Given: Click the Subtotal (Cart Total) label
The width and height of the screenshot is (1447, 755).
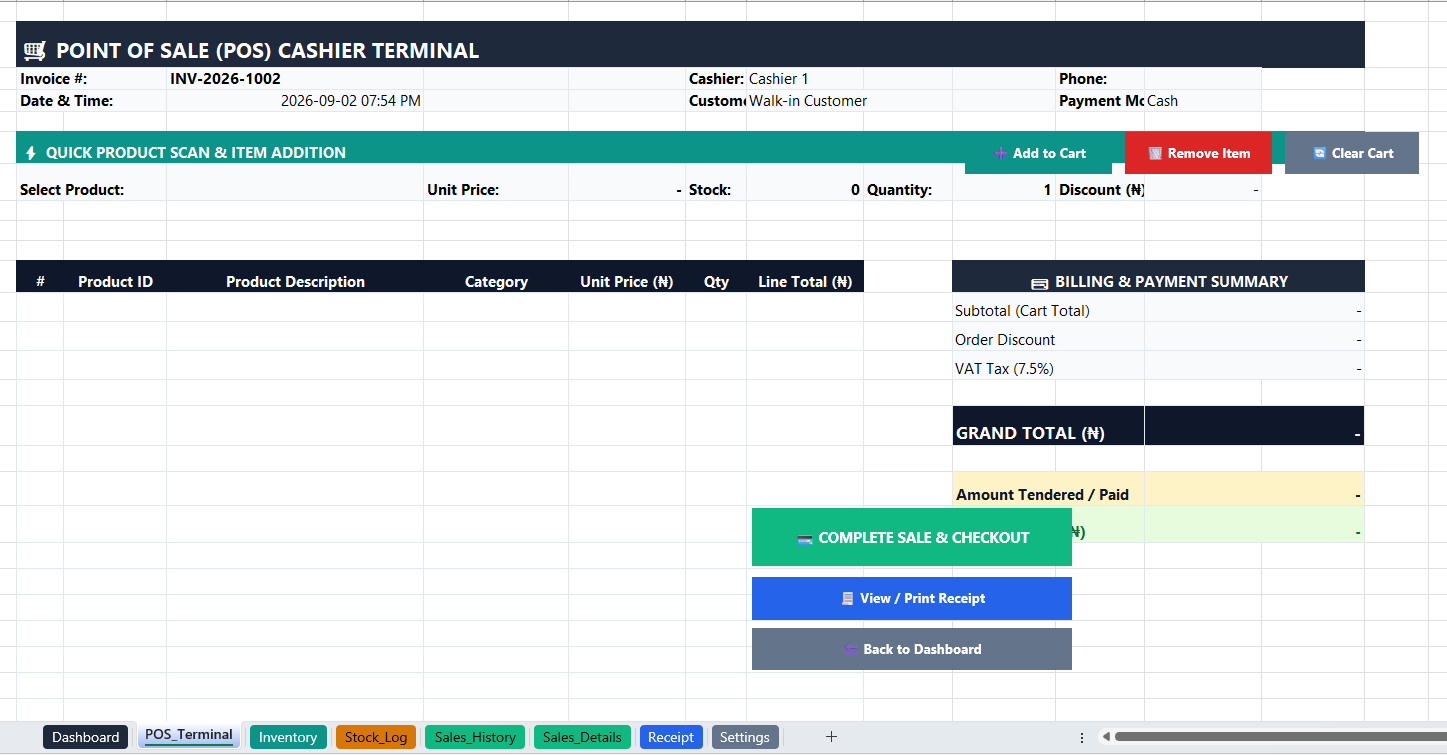Looking at the screenshot, I should (x=1022, y=311).
